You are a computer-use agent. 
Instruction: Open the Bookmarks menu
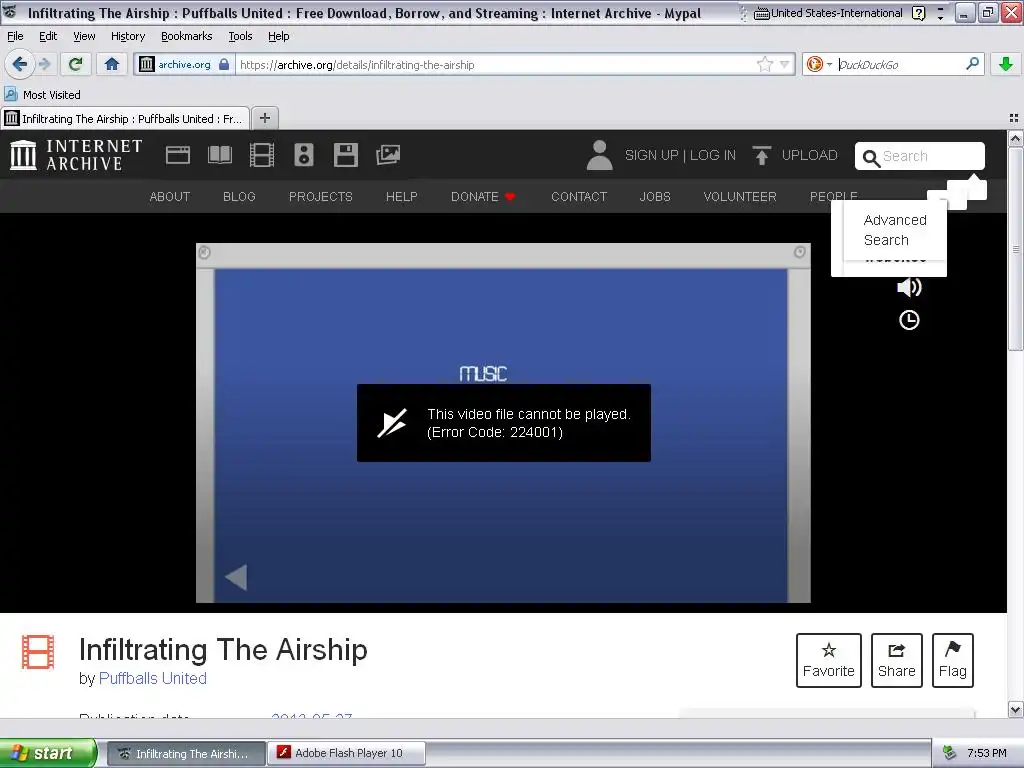pos(186,36)
